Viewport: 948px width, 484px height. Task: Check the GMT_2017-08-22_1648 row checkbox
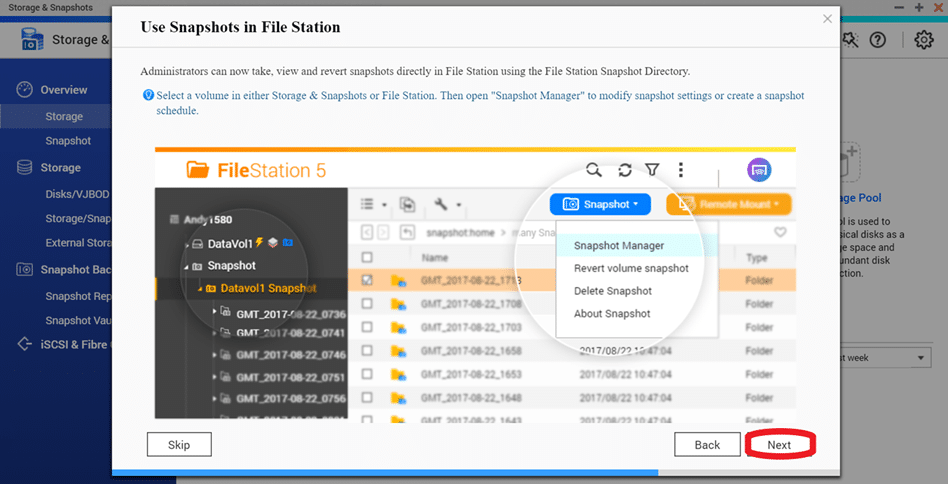(x=367, y=398)
